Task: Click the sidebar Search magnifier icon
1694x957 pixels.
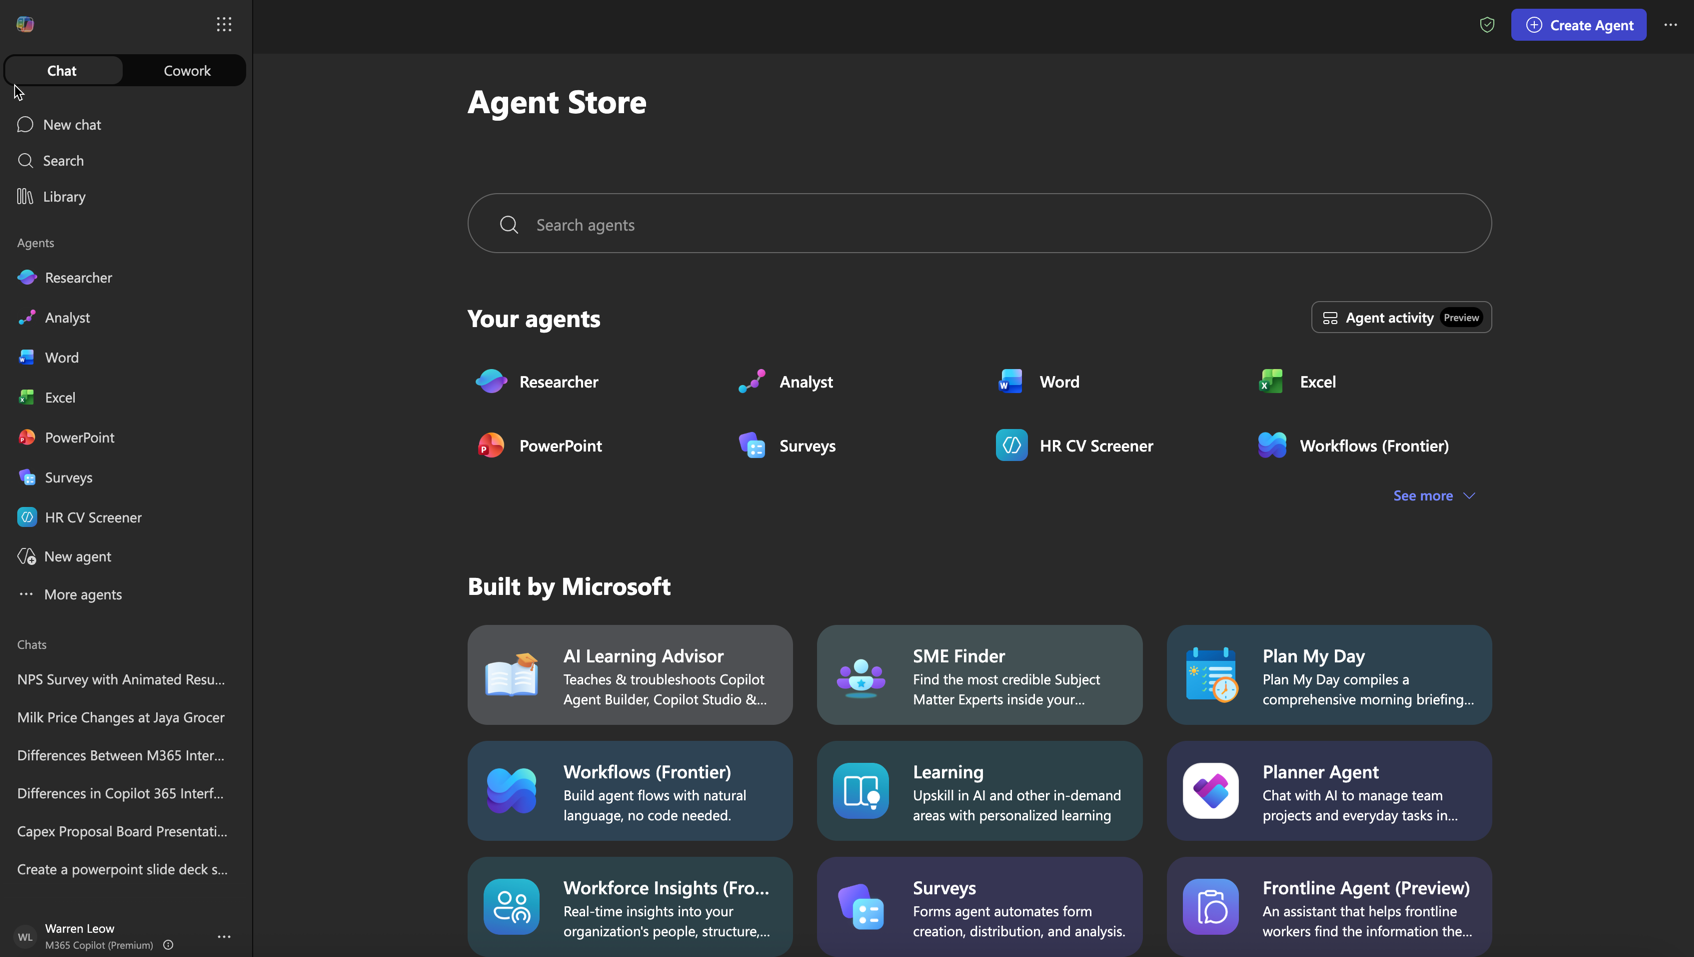Action: (x=25, y=160)
